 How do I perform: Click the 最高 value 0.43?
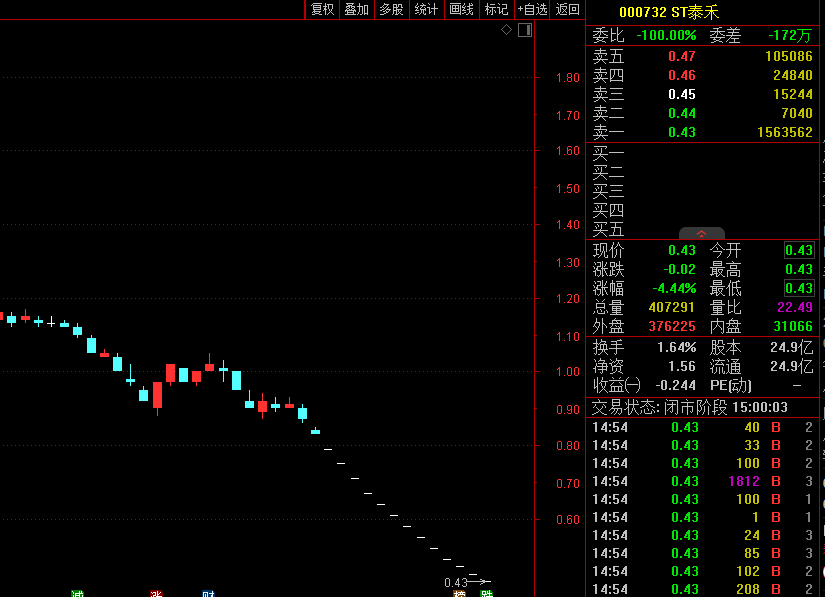tap(799, 269)
